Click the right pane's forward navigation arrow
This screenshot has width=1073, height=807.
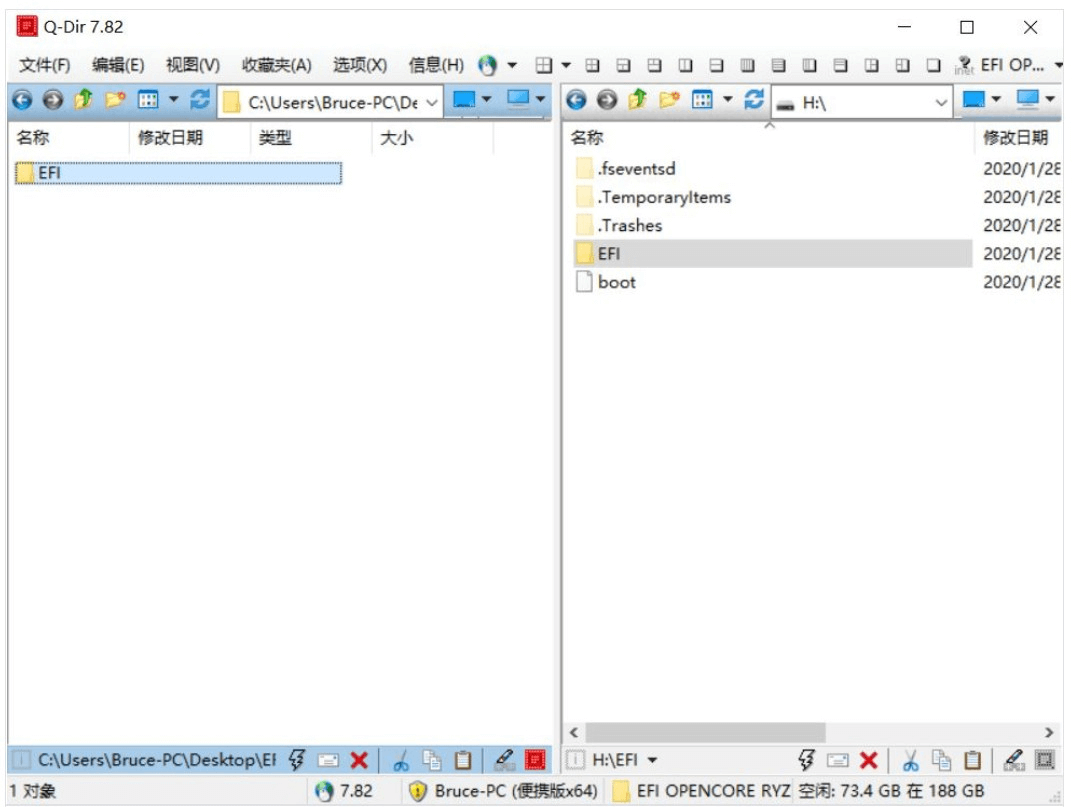click(606, 100)
